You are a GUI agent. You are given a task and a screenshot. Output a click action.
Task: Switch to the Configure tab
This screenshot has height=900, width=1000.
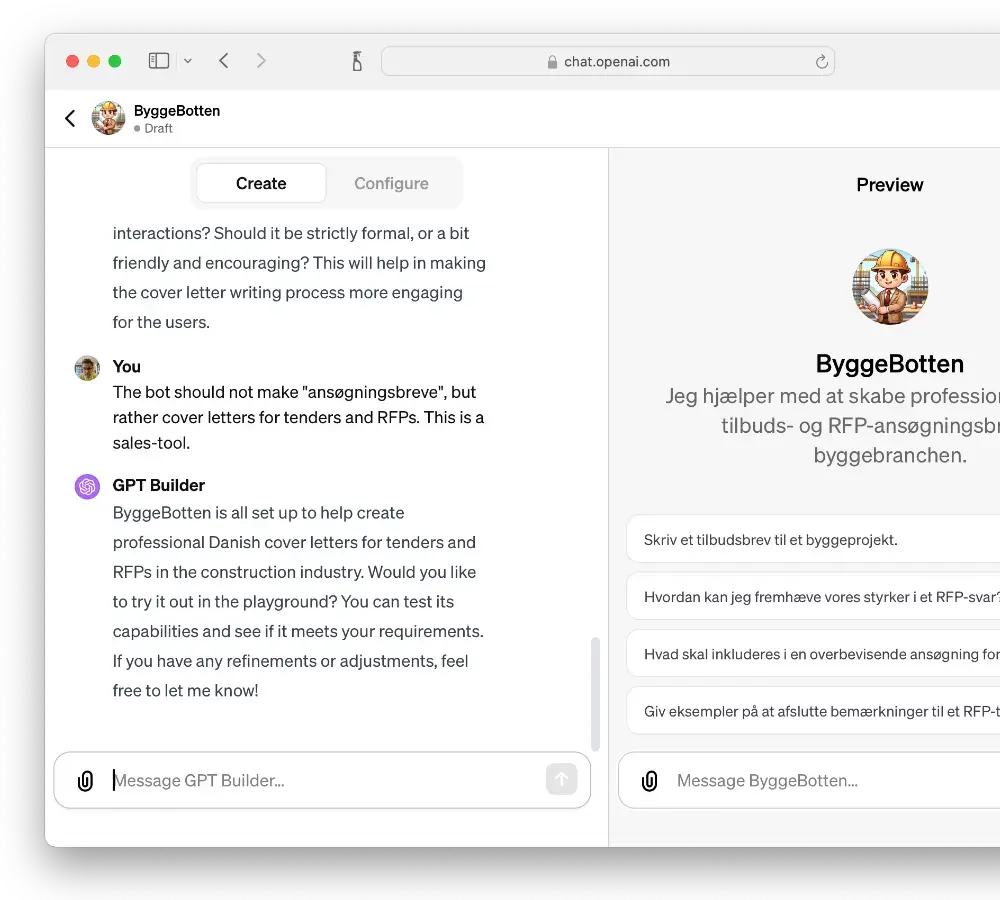(391, 184)
